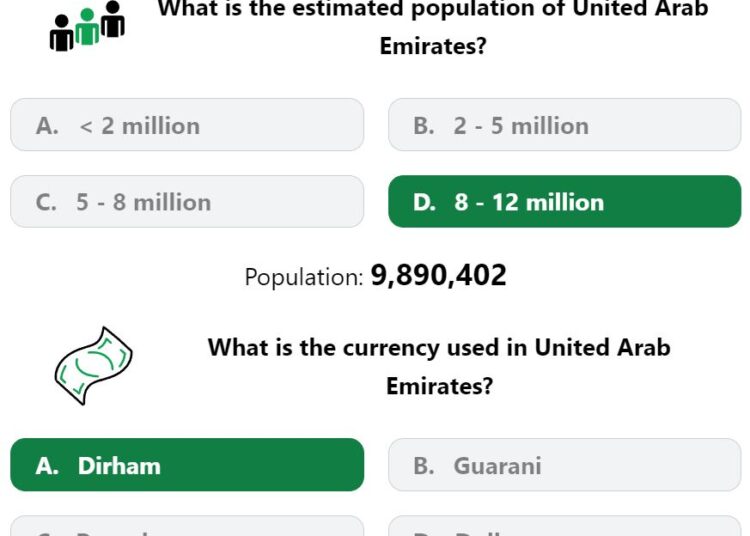Click the 'Population:' label text
The image size is (750, 536).
pos(304,277)
